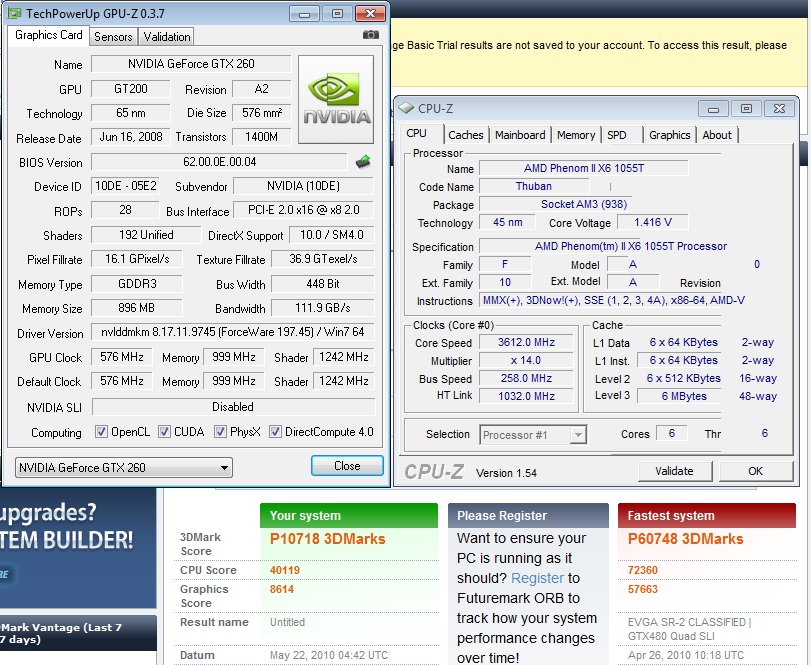Close the GPU-Z window via title bar X
The image size is (811, 665).
coord(370,14)
